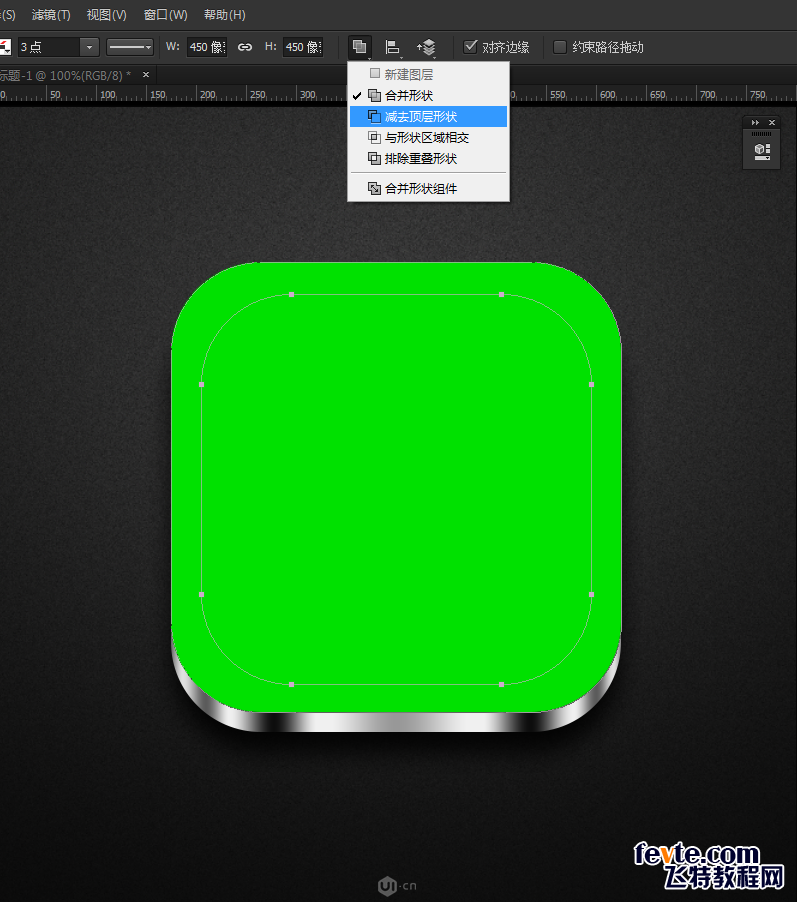The width and height of the screenshot is (797, 902).
Task: Click the path operations icon in options bar
Action: (360, 47)
